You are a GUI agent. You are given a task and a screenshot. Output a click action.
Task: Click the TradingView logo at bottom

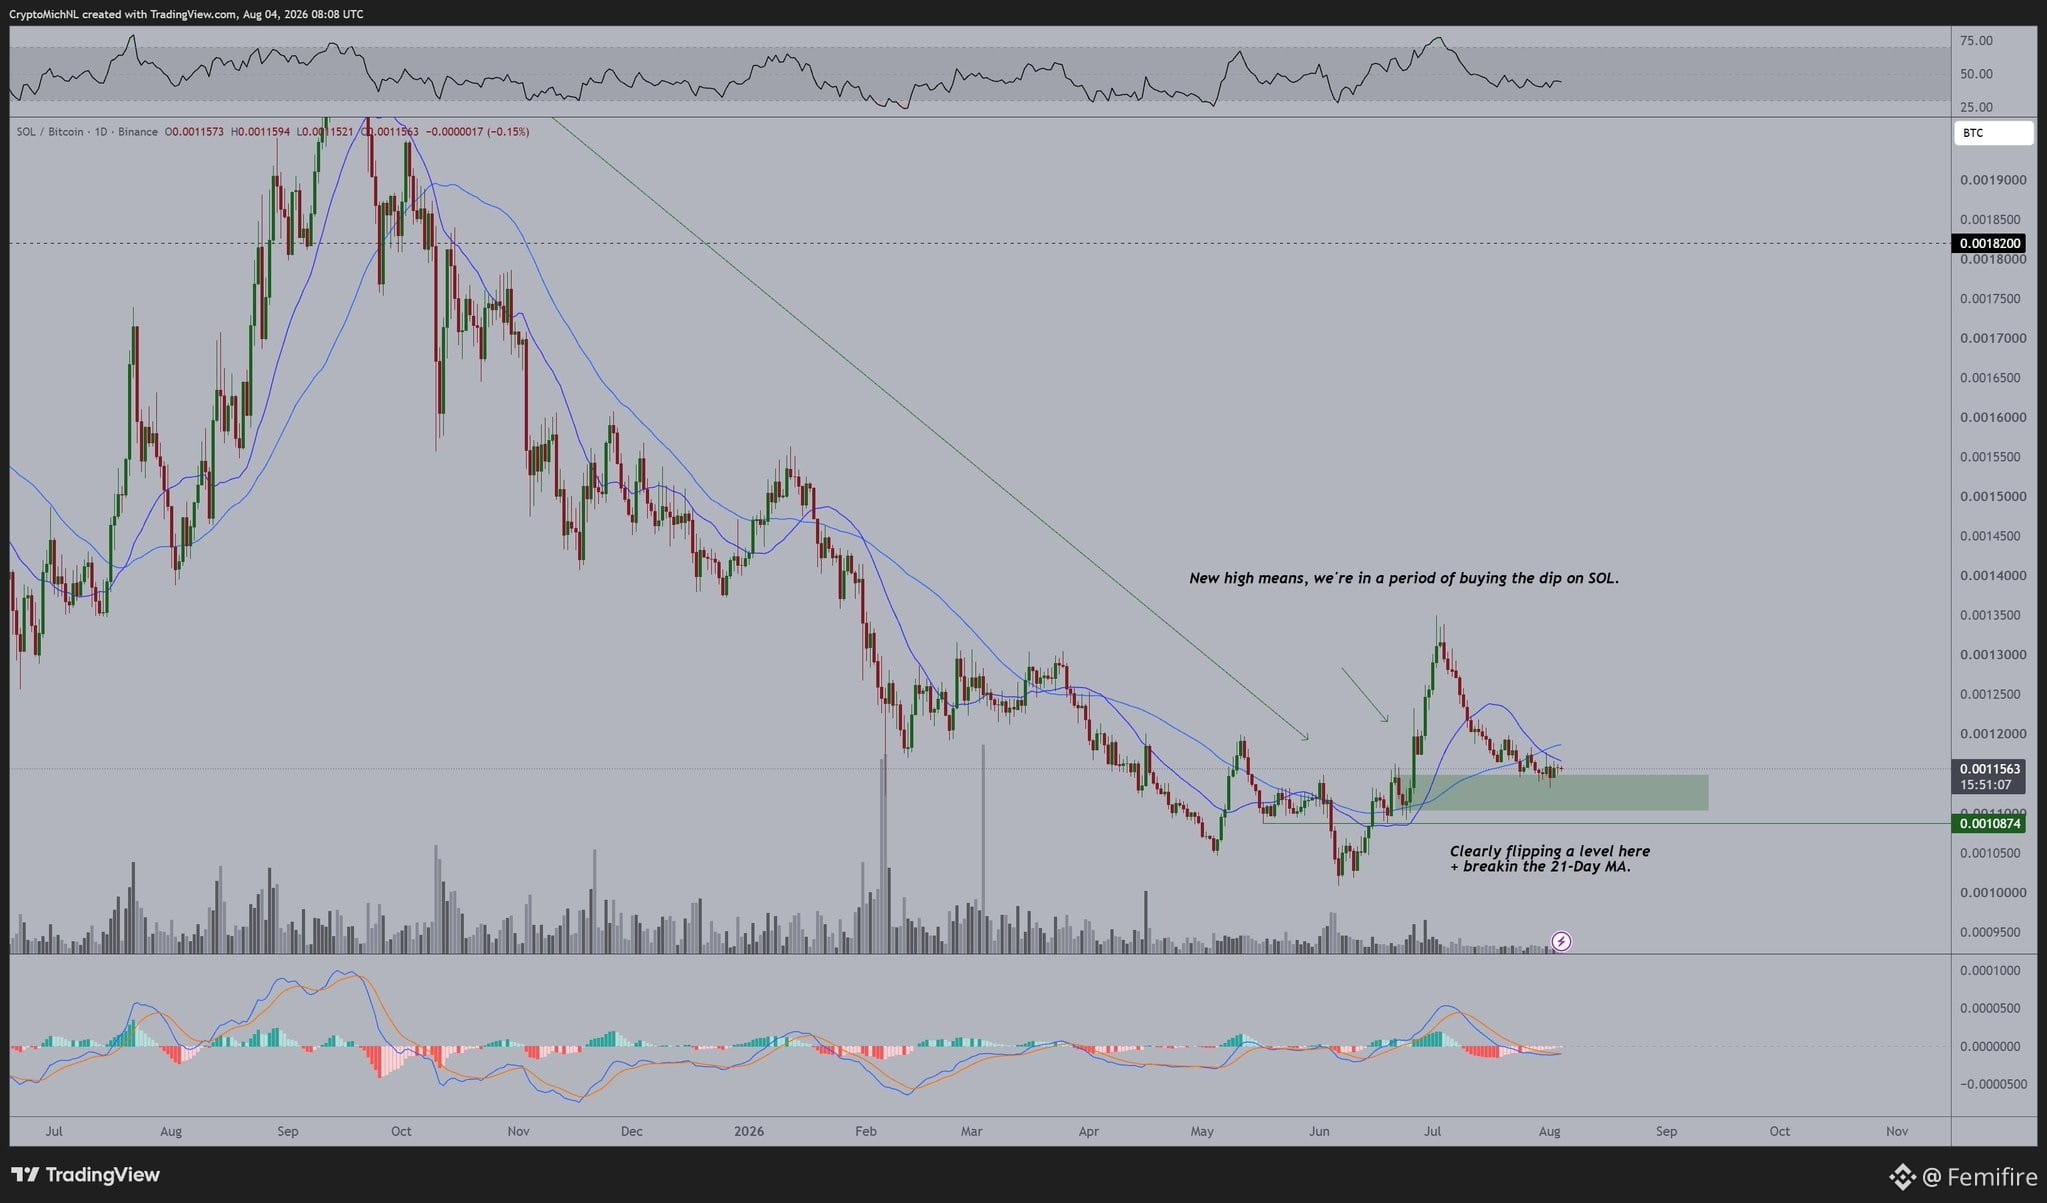point(85,1174)
